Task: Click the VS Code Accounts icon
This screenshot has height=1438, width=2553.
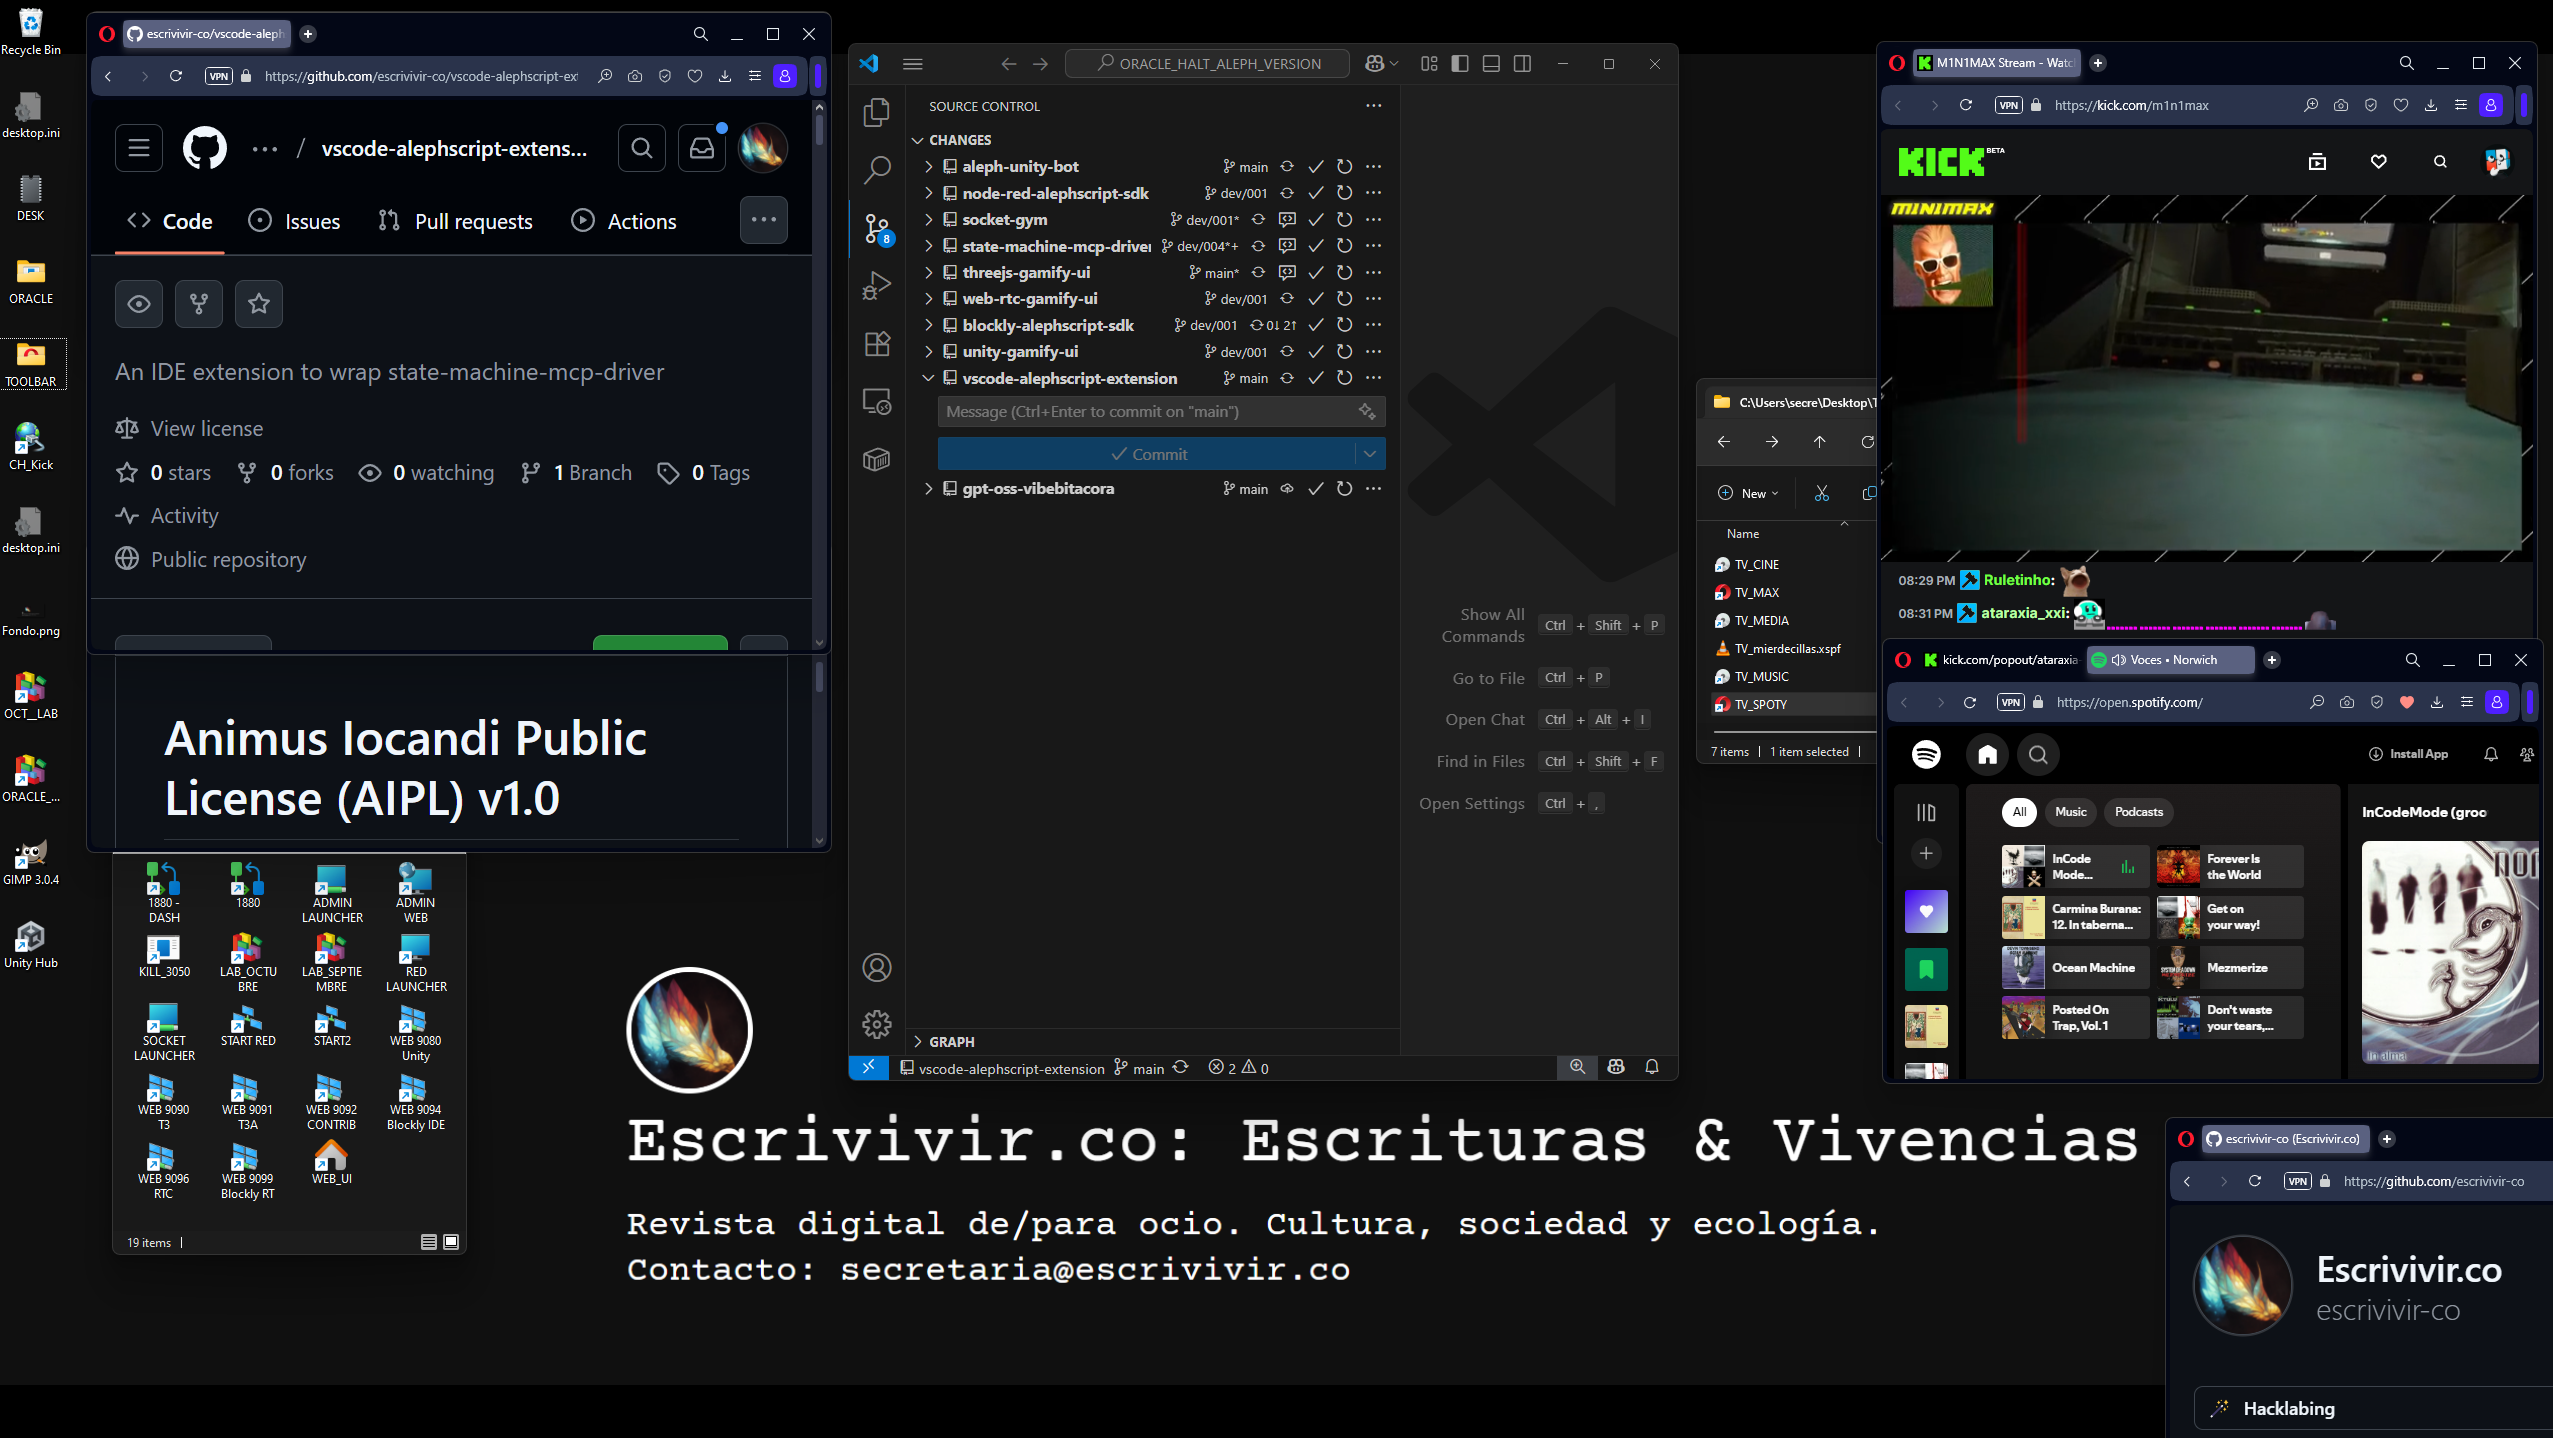Action: tap(877, 967)
